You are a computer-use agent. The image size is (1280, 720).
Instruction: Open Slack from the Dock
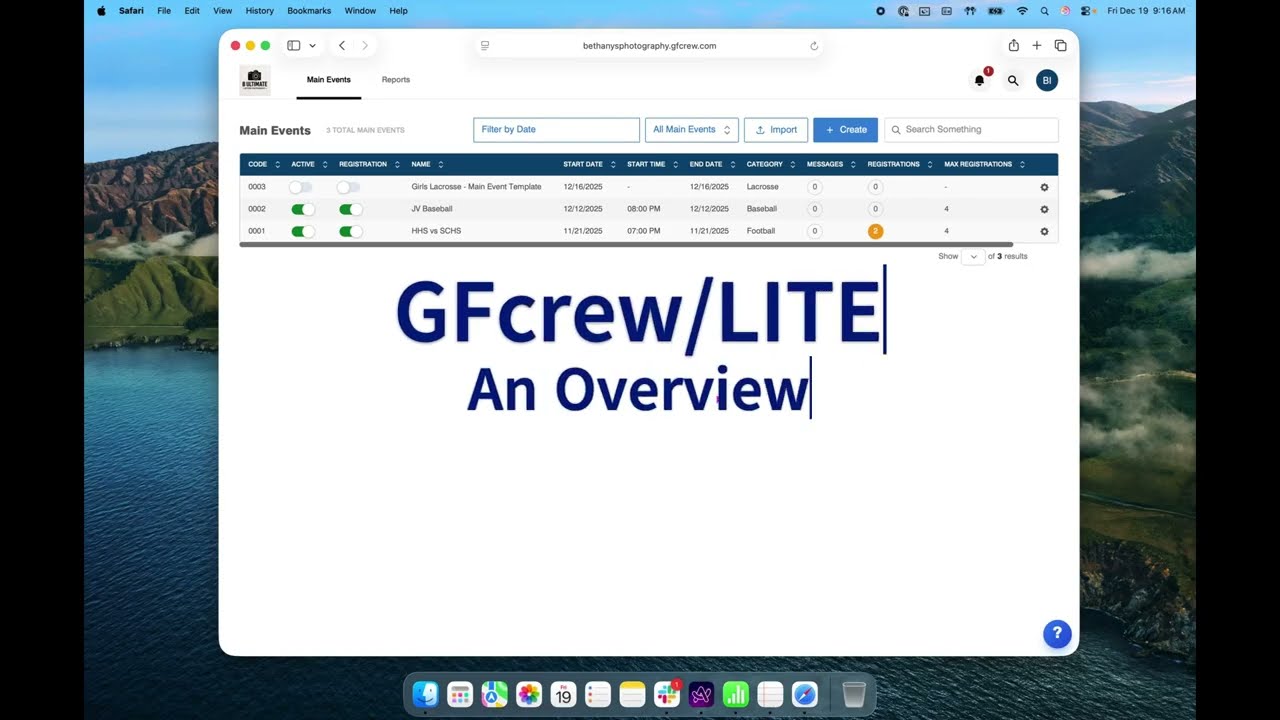[x=666, y=694]
